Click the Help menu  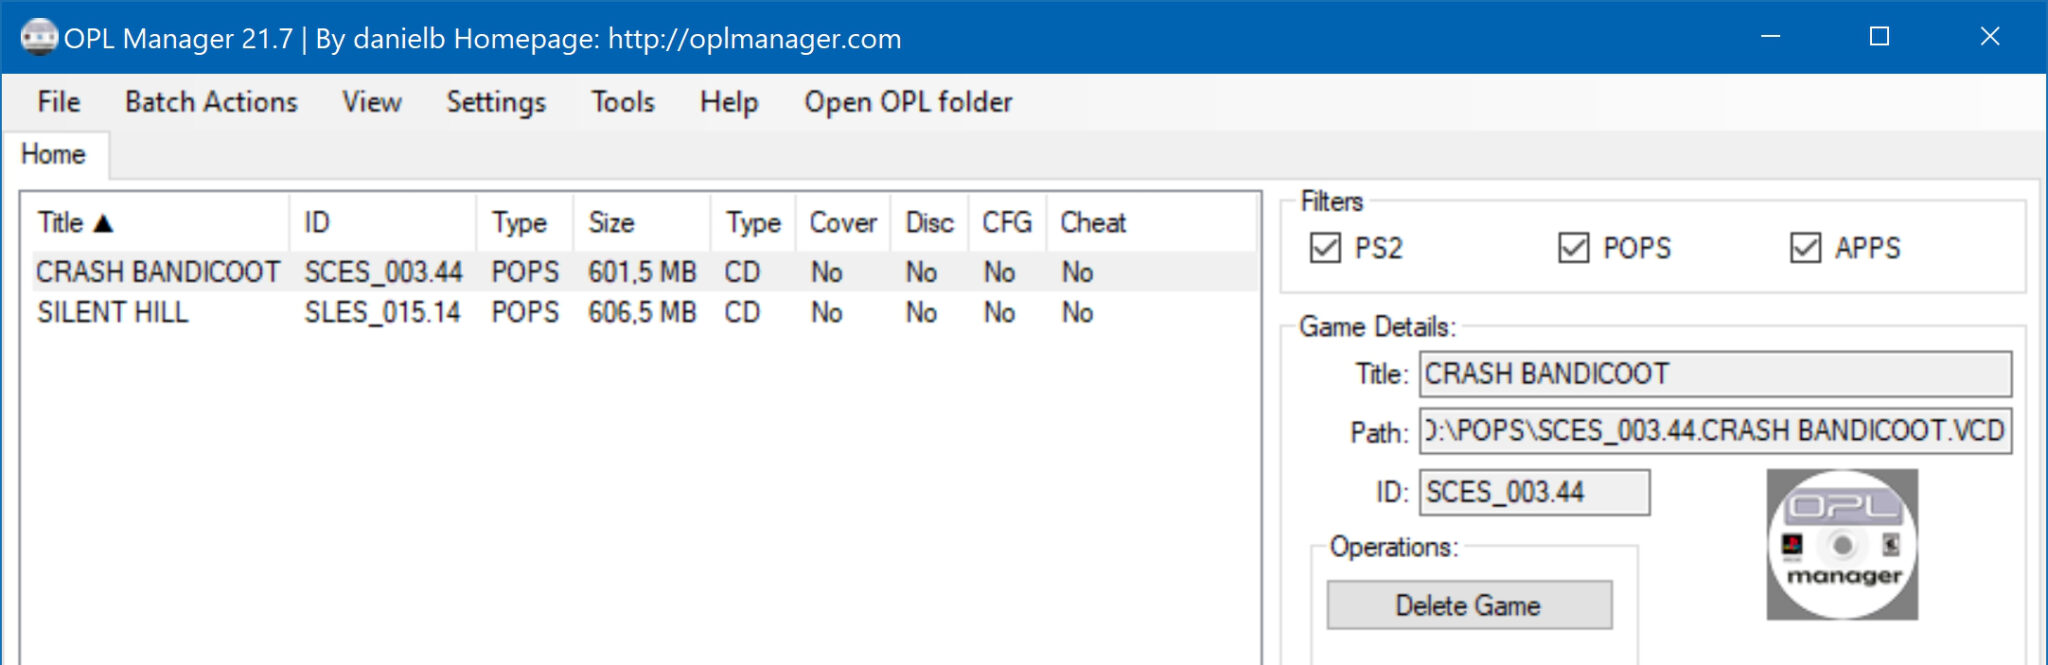coord(728,102)
